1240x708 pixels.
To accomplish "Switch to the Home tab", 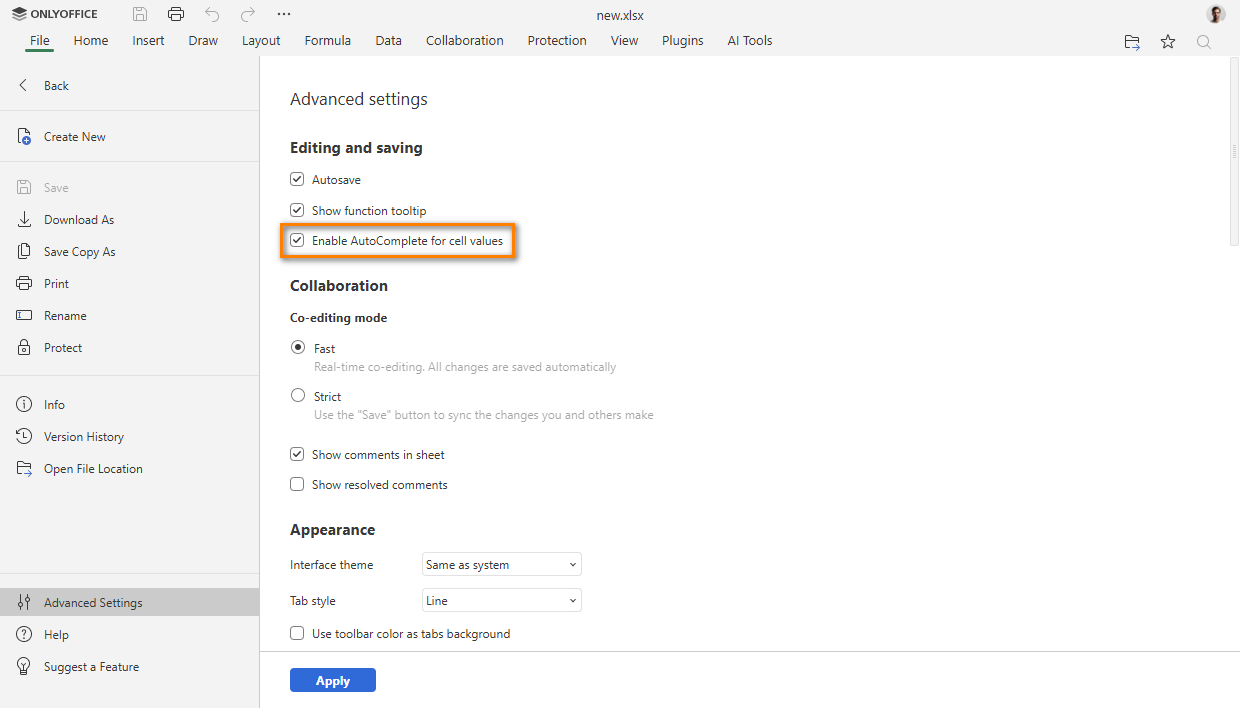I will click(x=91, y=41).
